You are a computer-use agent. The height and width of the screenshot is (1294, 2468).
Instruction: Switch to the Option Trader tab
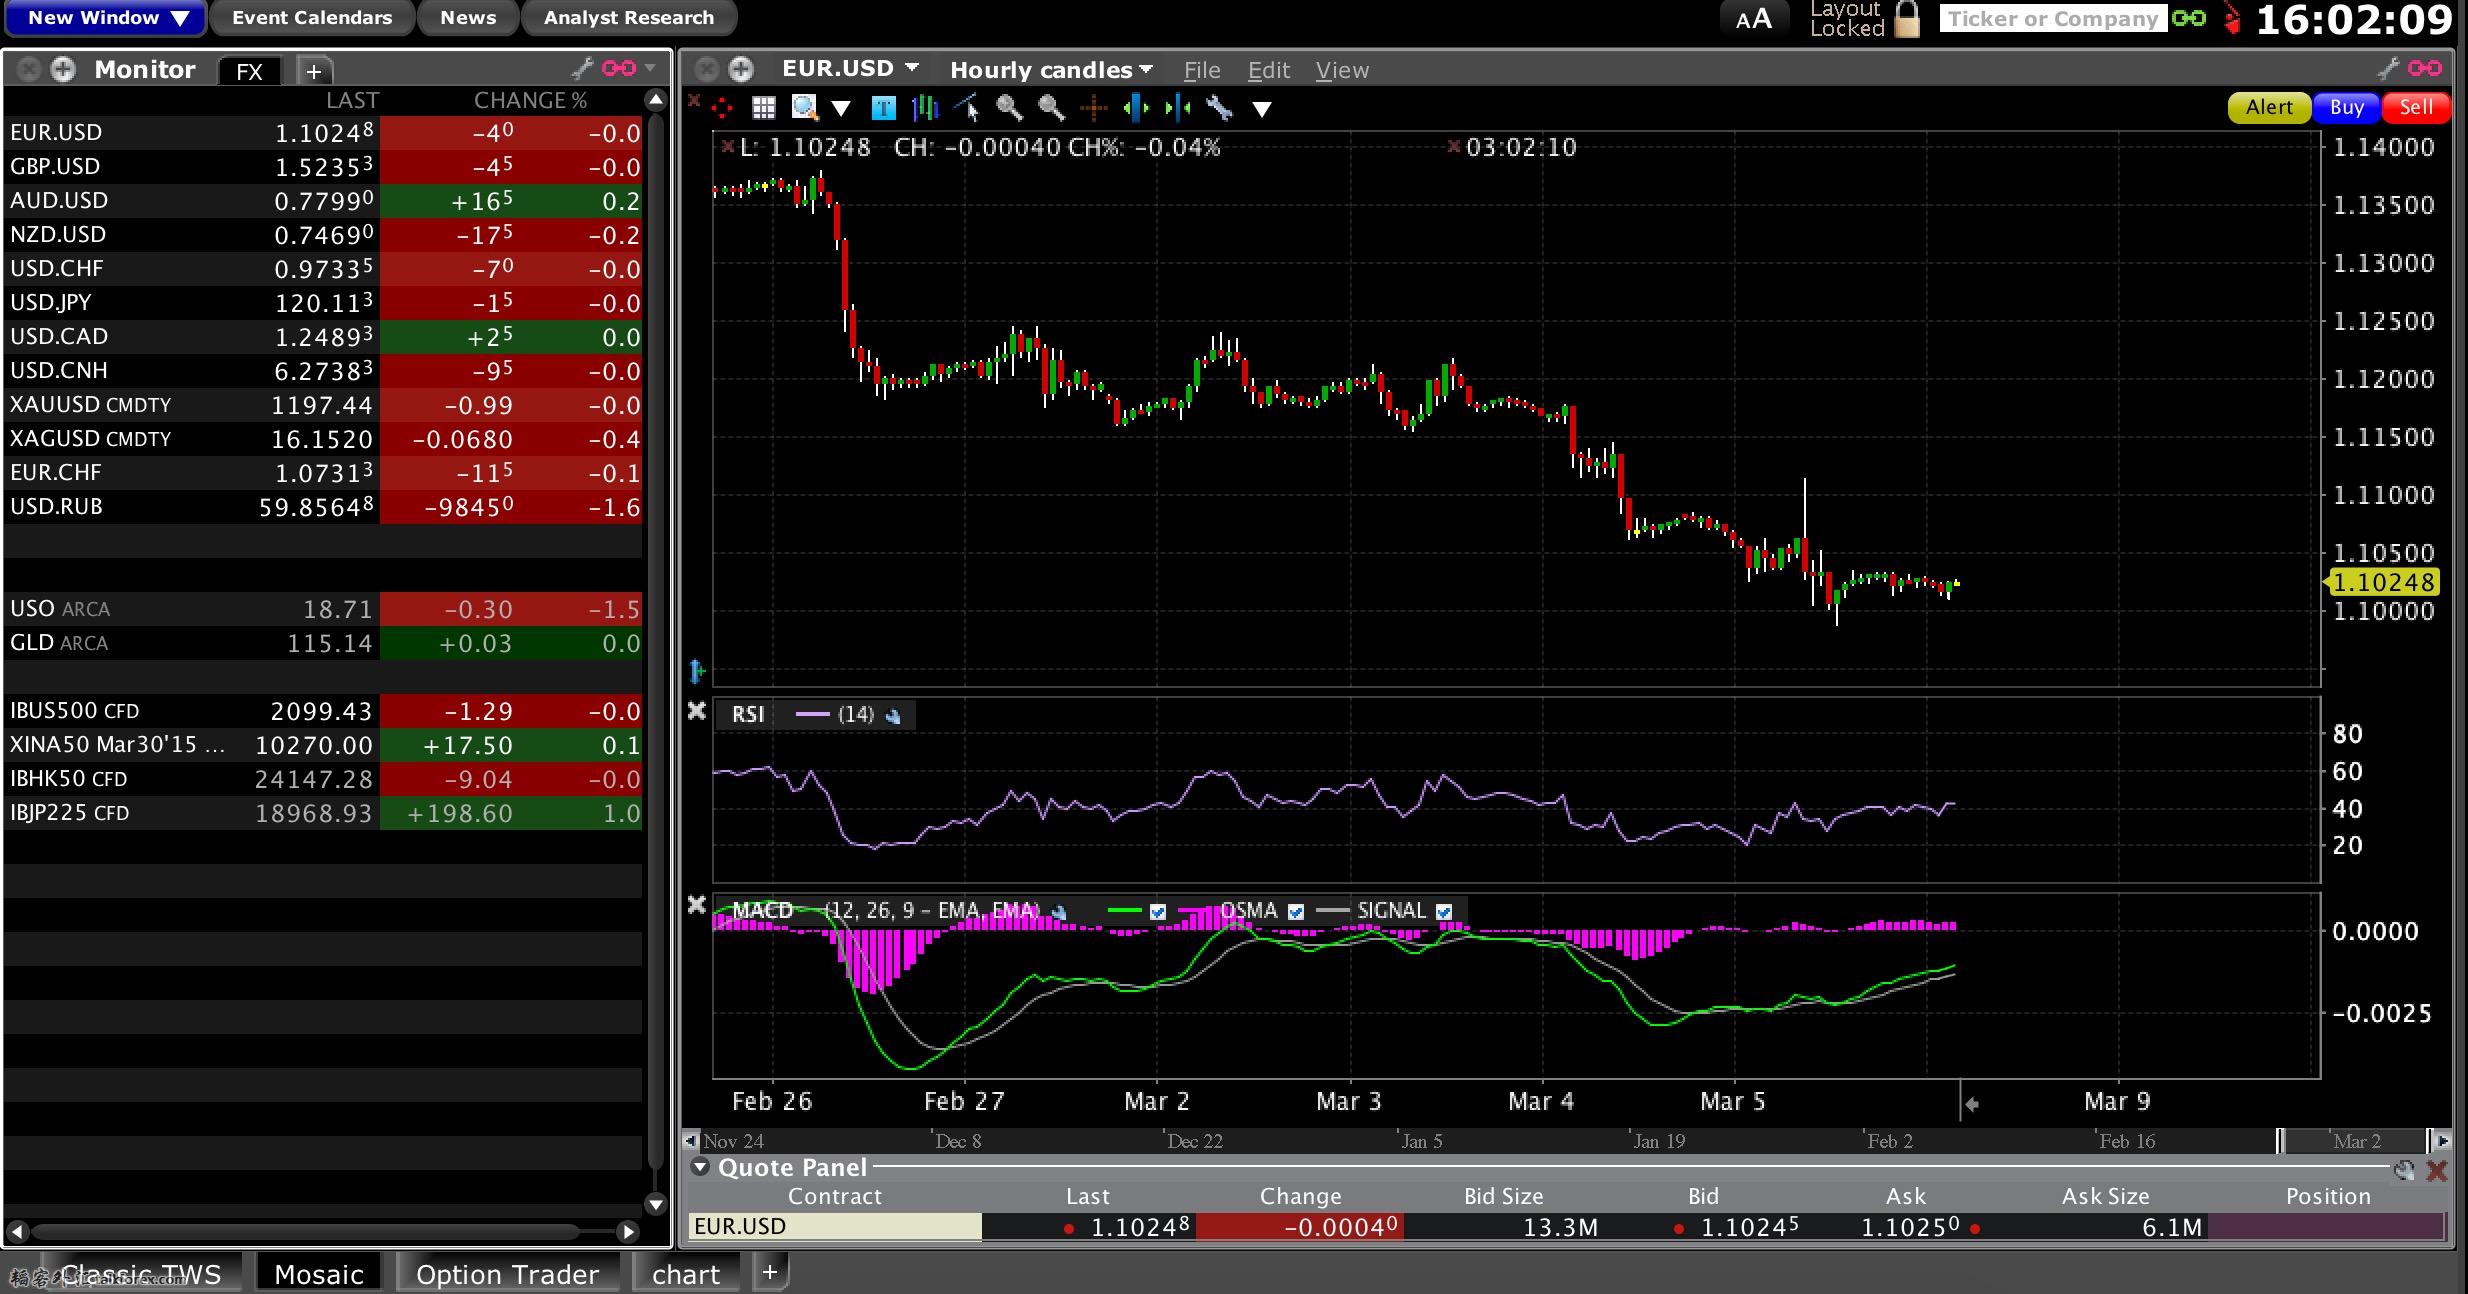pyautogui.click(x=508, y=1274)
